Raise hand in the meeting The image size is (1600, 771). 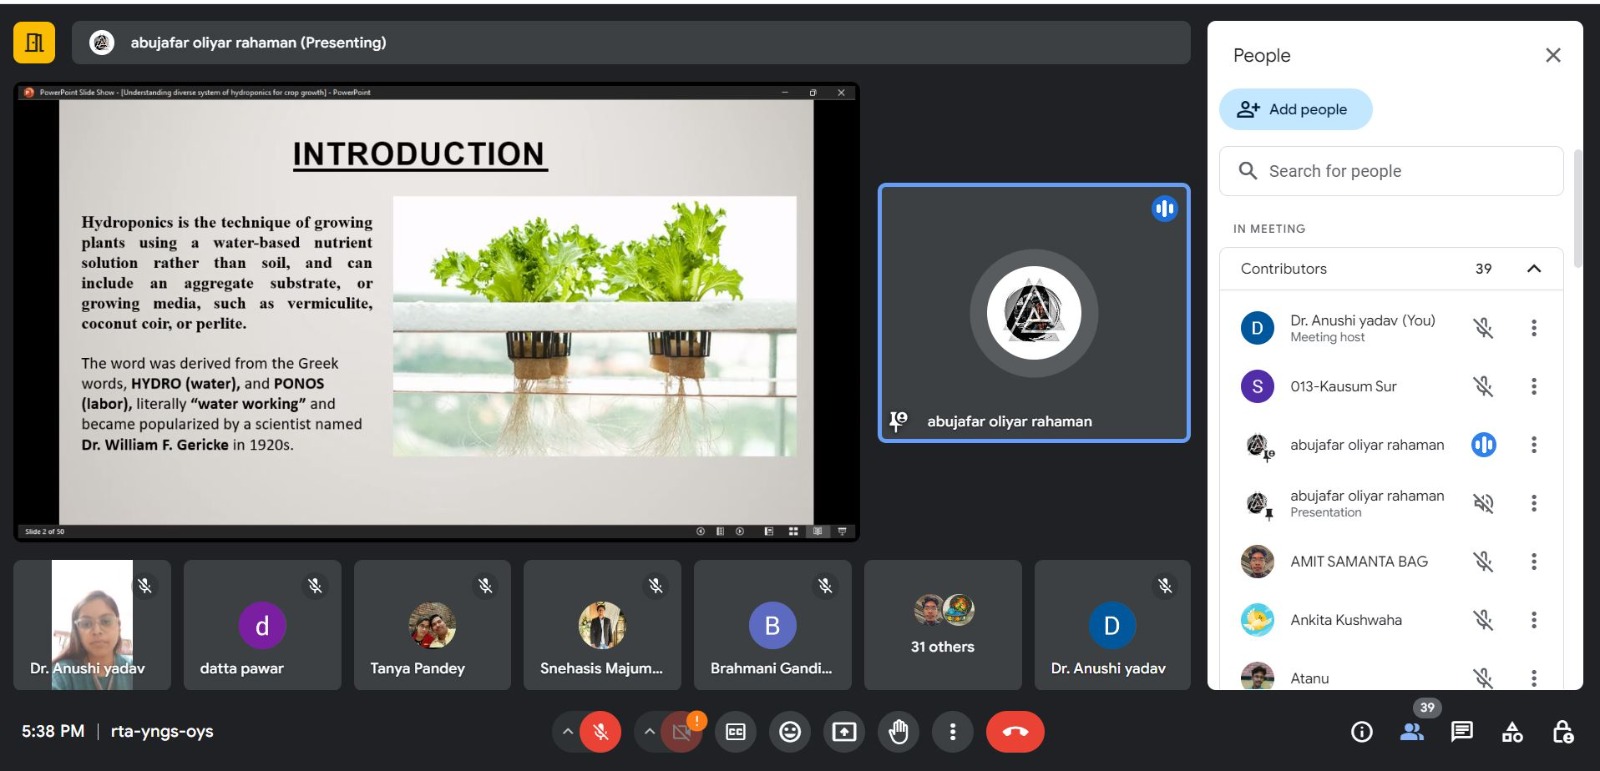(898, 732)
